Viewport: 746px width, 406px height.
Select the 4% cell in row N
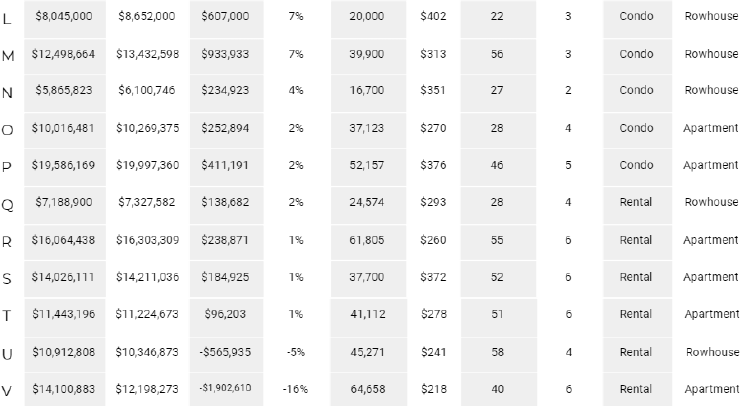[296, 91]
